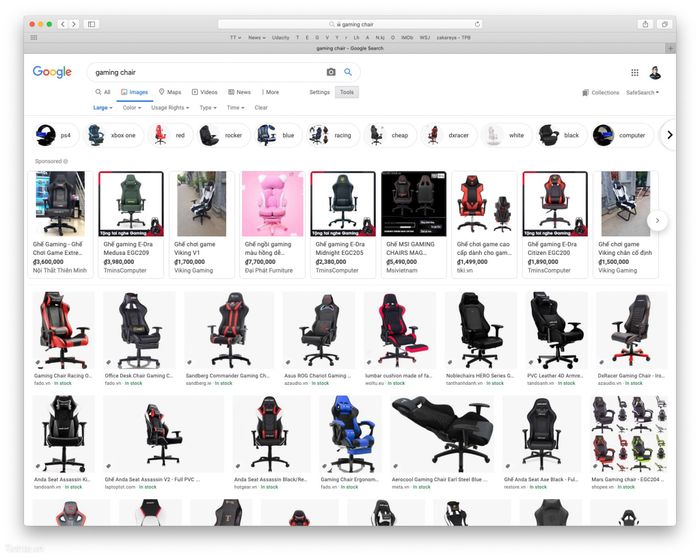Open the Color filter dropdown
The height and width of the screenshot is (557, 700).
131,107
